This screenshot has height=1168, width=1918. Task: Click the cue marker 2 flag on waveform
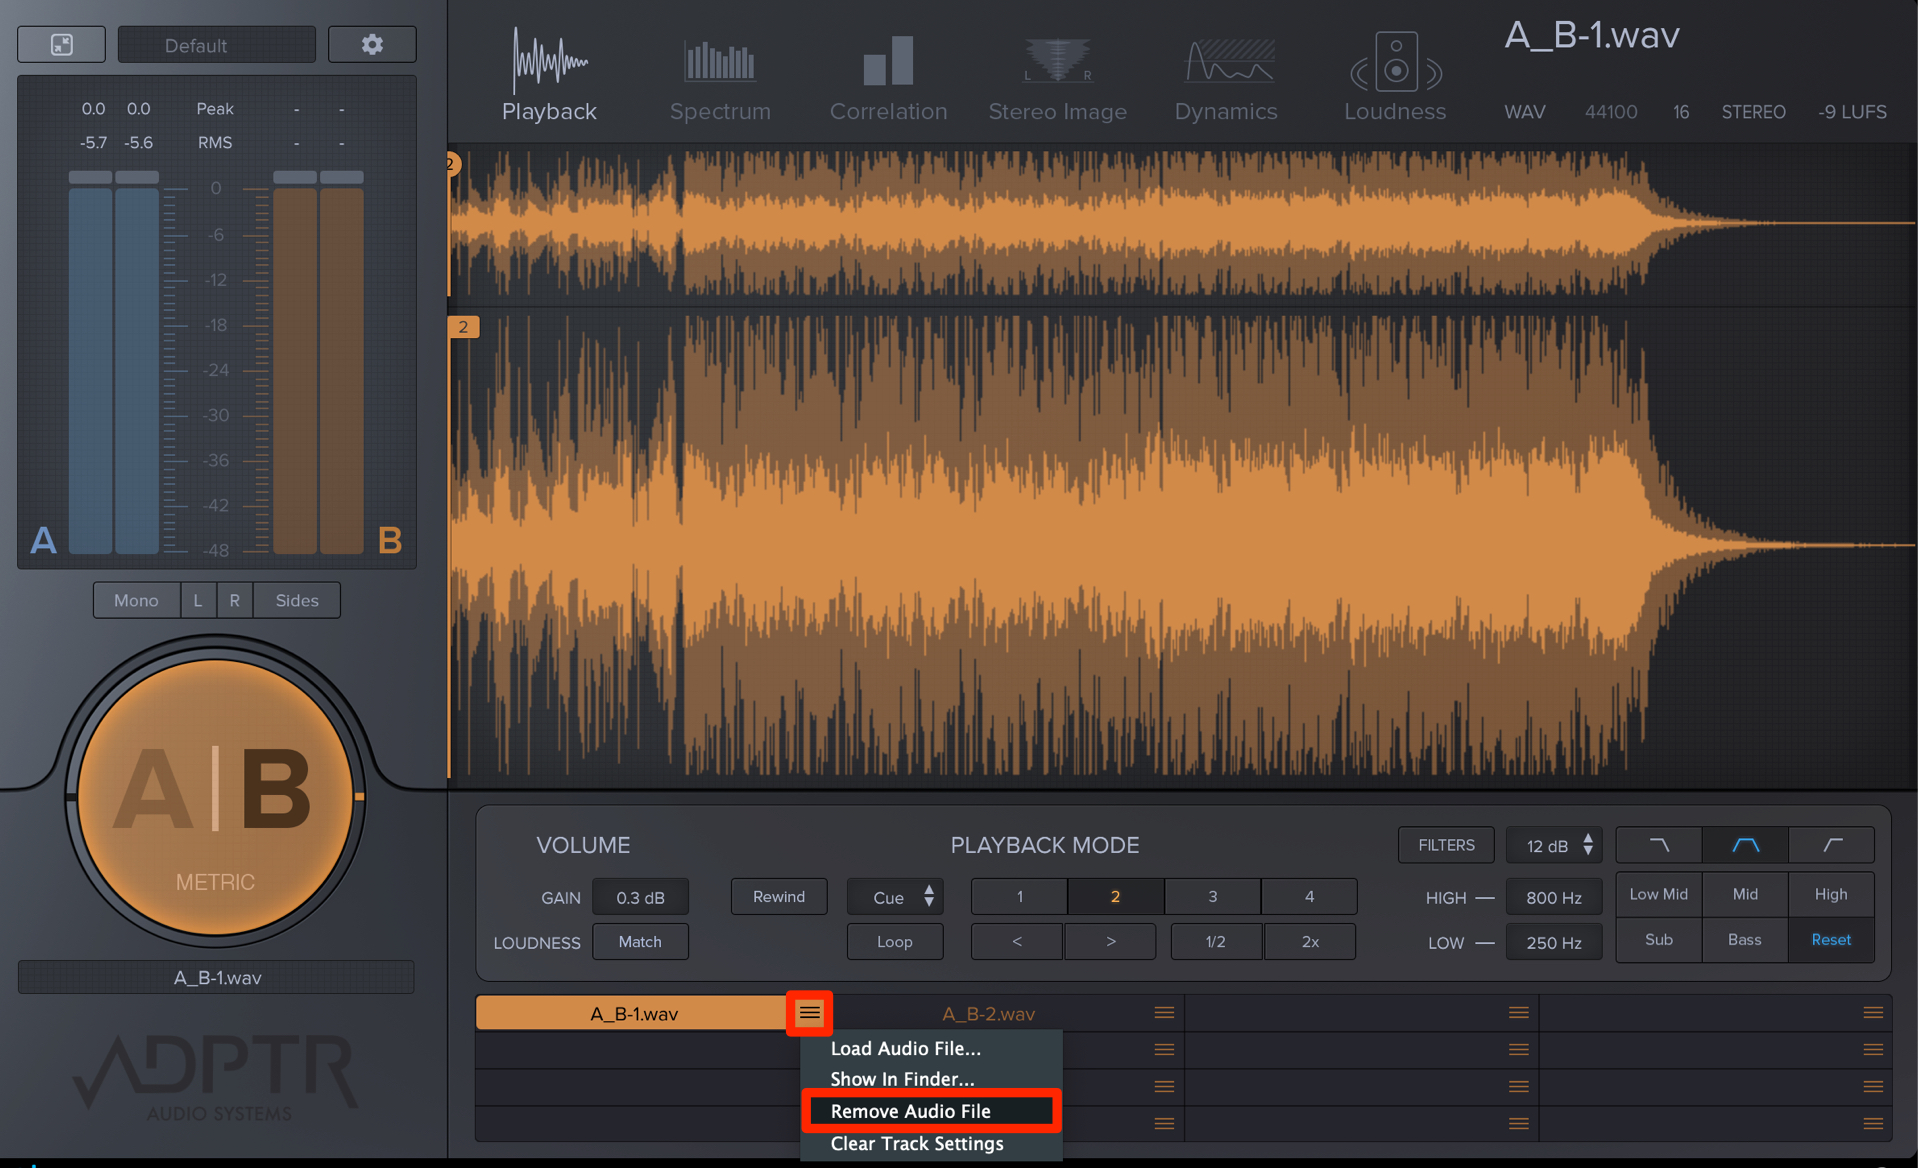pyautogui.click(x=463, y=327)
